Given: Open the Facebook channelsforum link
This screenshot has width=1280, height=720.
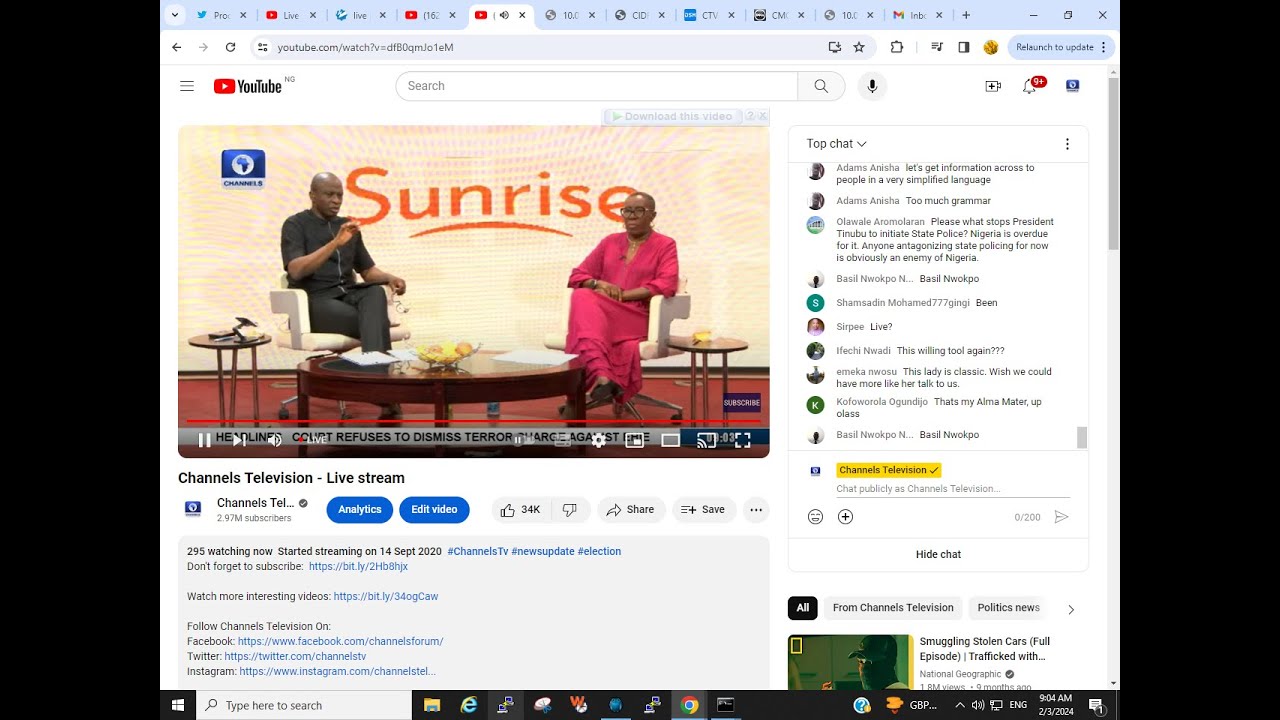Looking at the screenshot, I should coord(340,642).
